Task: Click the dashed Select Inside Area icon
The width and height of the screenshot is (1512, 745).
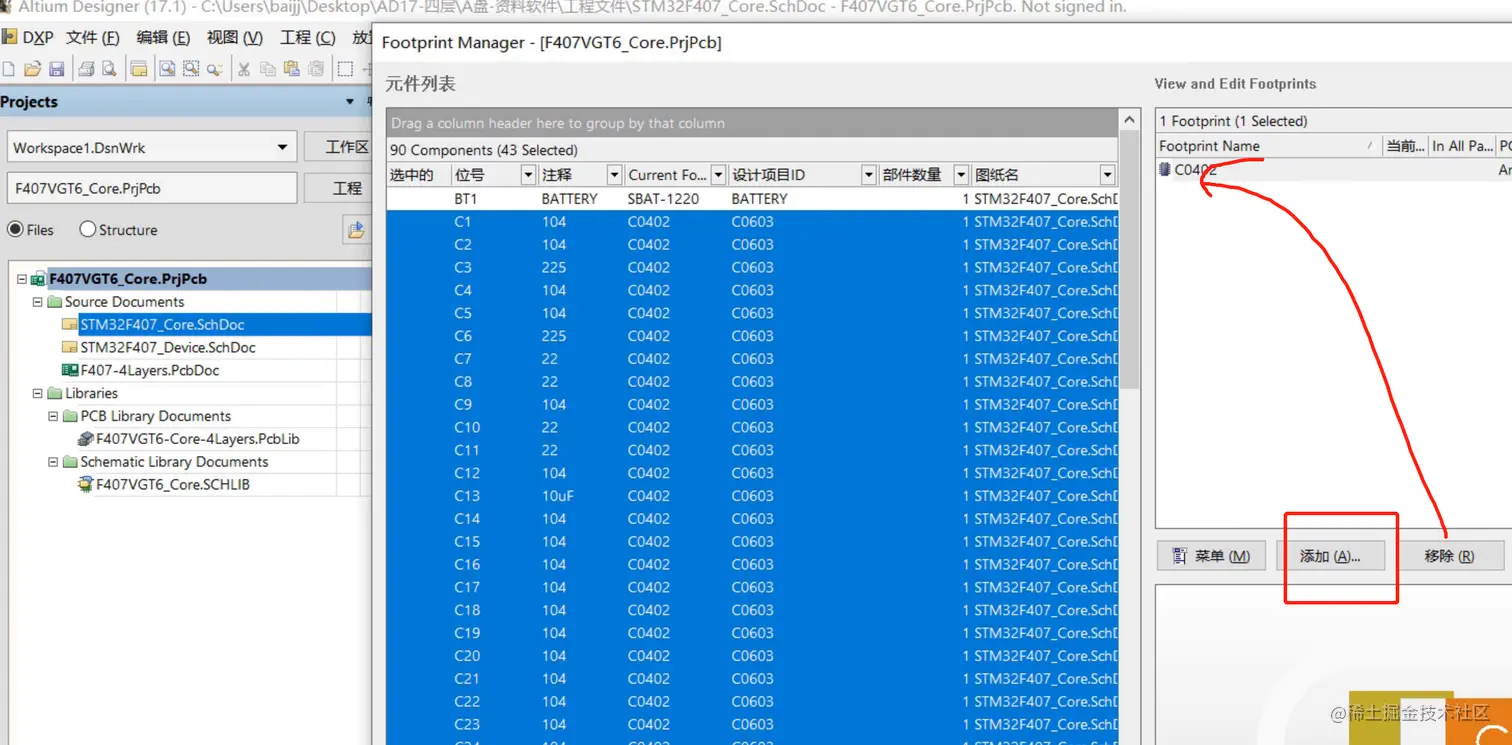Action: [345, 69]
